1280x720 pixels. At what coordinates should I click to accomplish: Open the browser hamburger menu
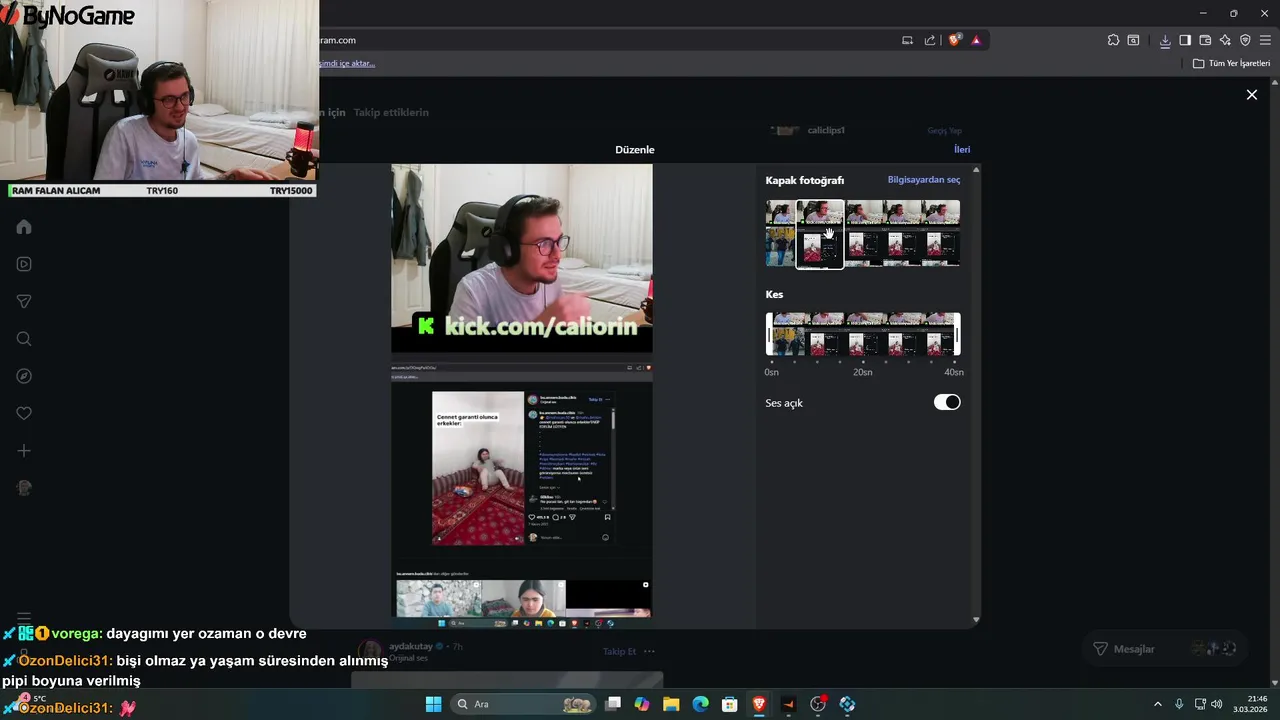pos(1265,40)
